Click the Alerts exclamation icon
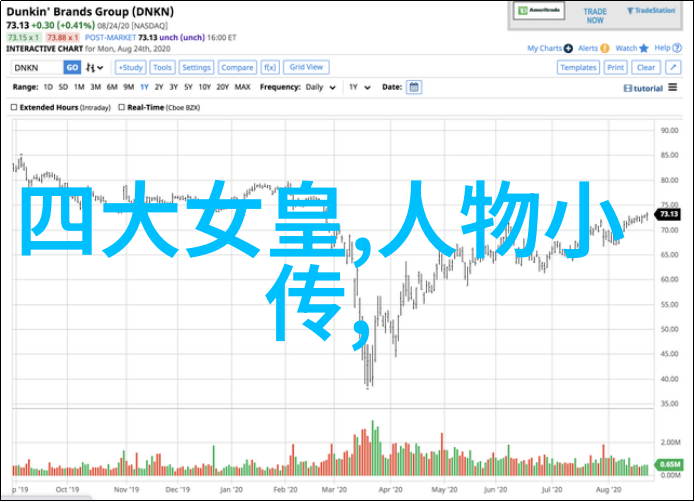Viewport: 695px width, 502px height. pyautogui.click(x=605, y=48)
